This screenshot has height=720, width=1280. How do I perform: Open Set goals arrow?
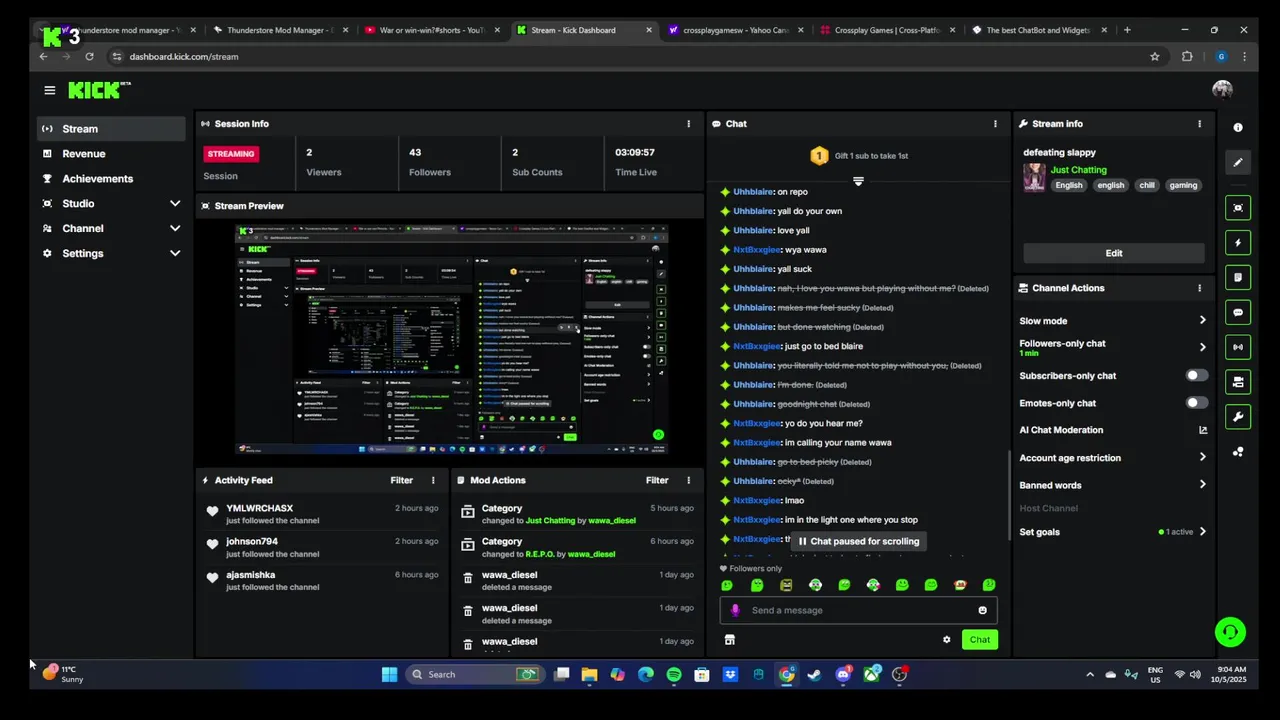tap(1202, 532)
